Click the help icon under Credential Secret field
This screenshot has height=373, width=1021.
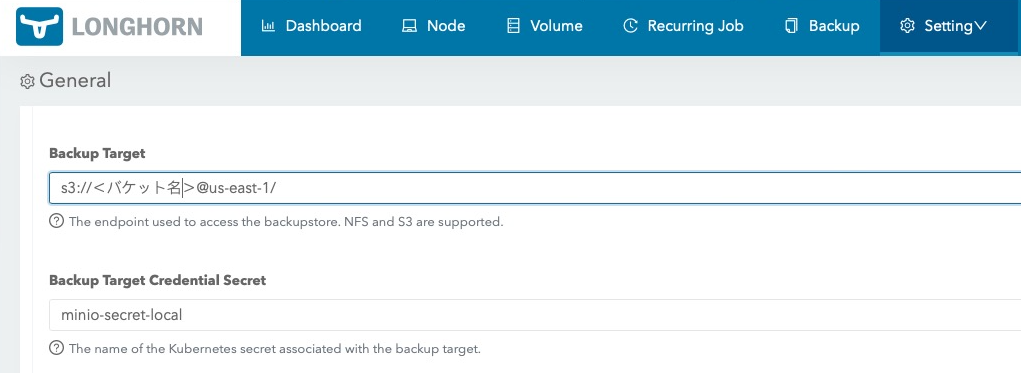[57, 348]
